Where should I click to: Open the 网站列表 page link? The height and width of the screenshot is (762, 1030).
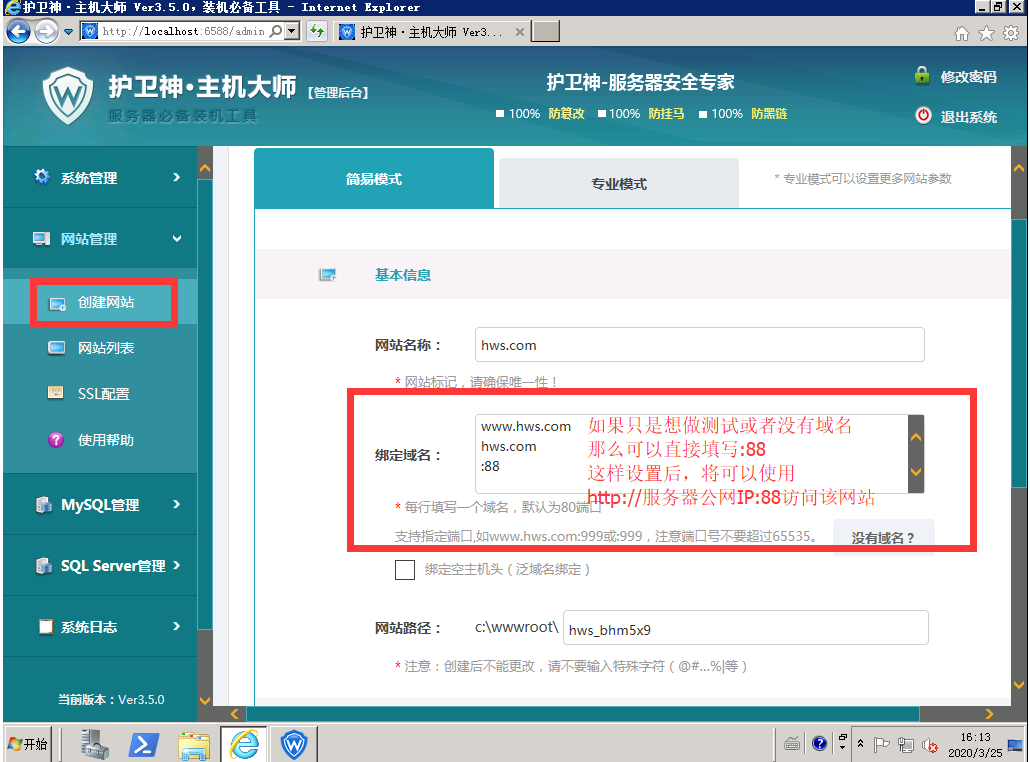[105, 348]
